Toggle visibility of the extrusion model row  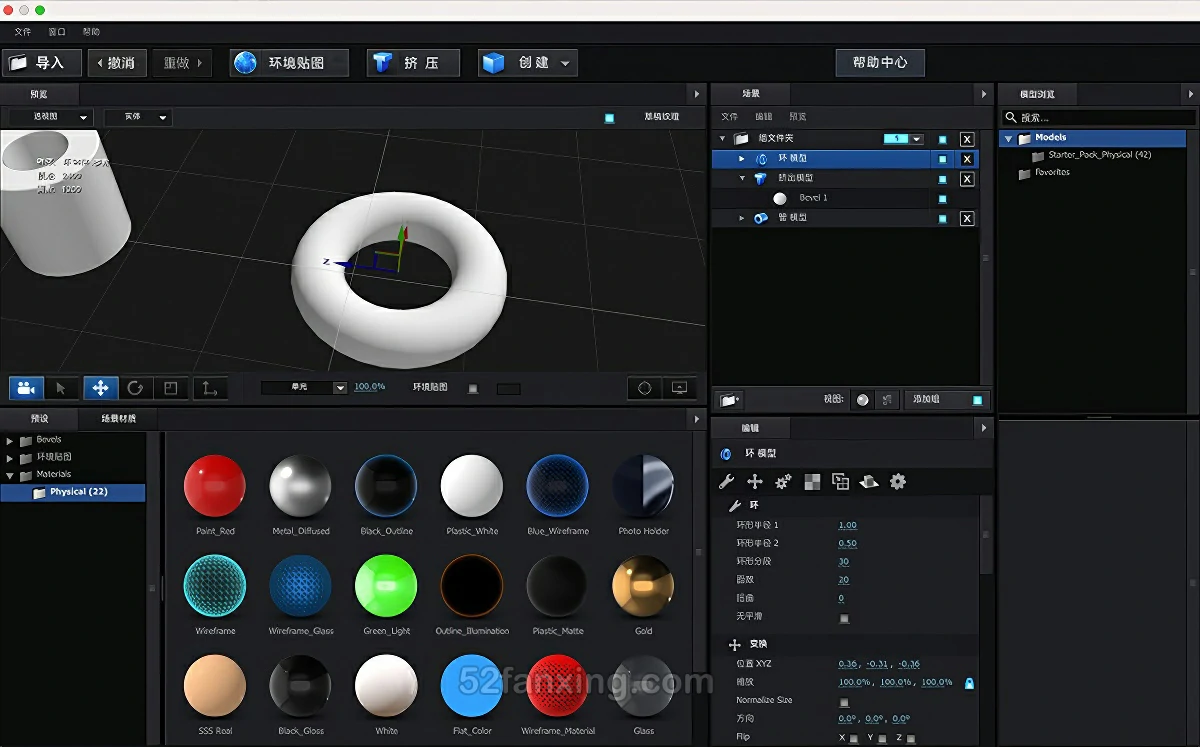[x=942, y=179]
